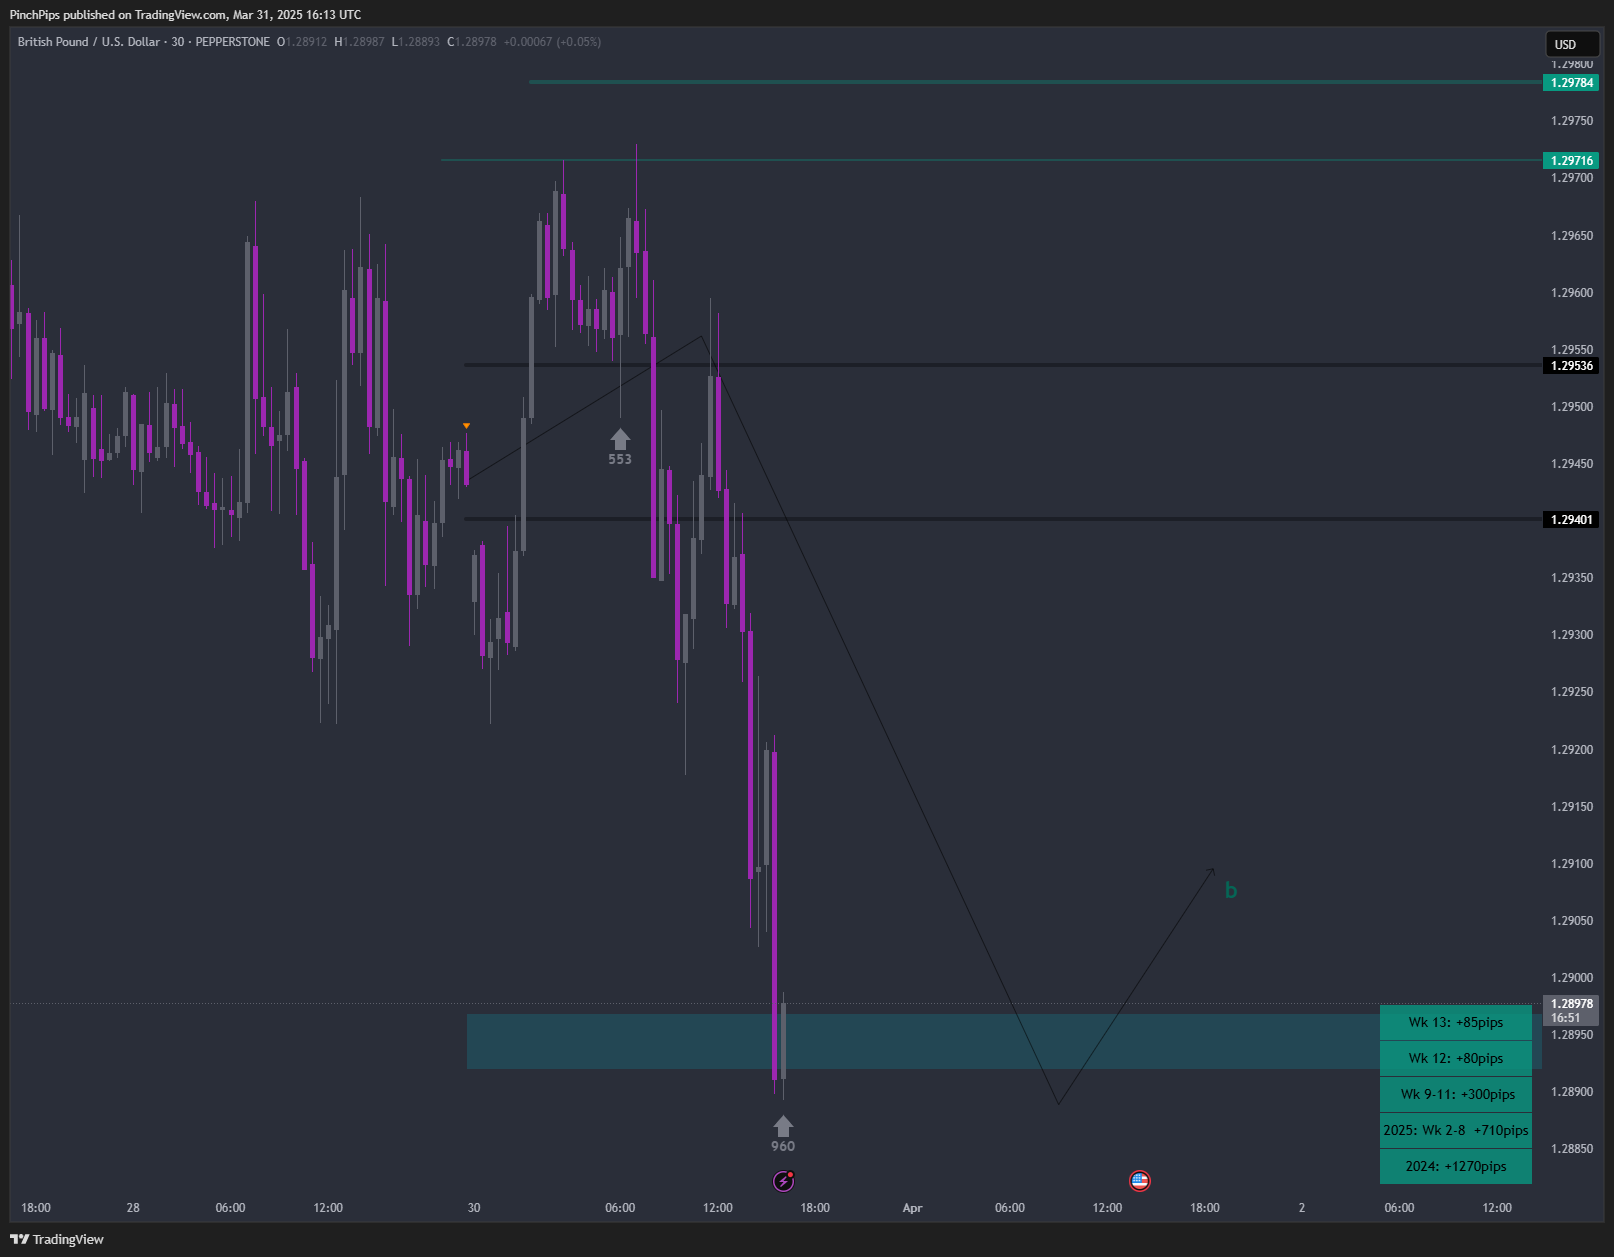Select the 1.29716 price level label

(x=1572, y=161)
